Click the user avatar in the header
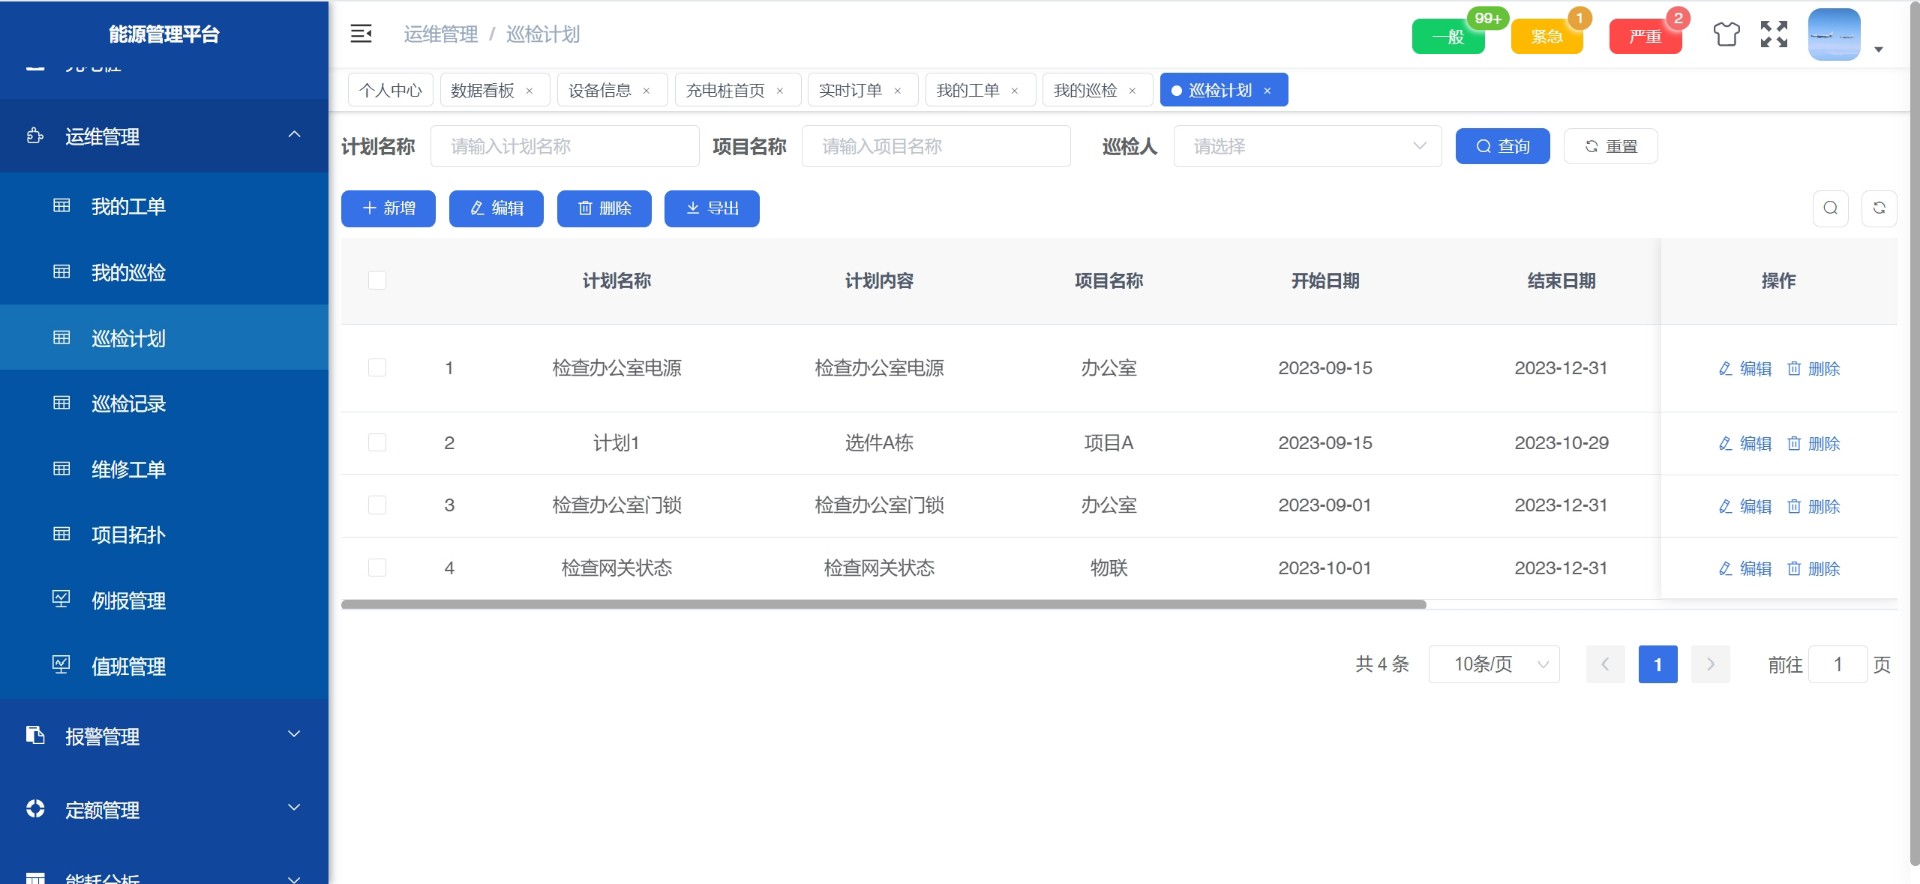 click(x=1834, y=35)
